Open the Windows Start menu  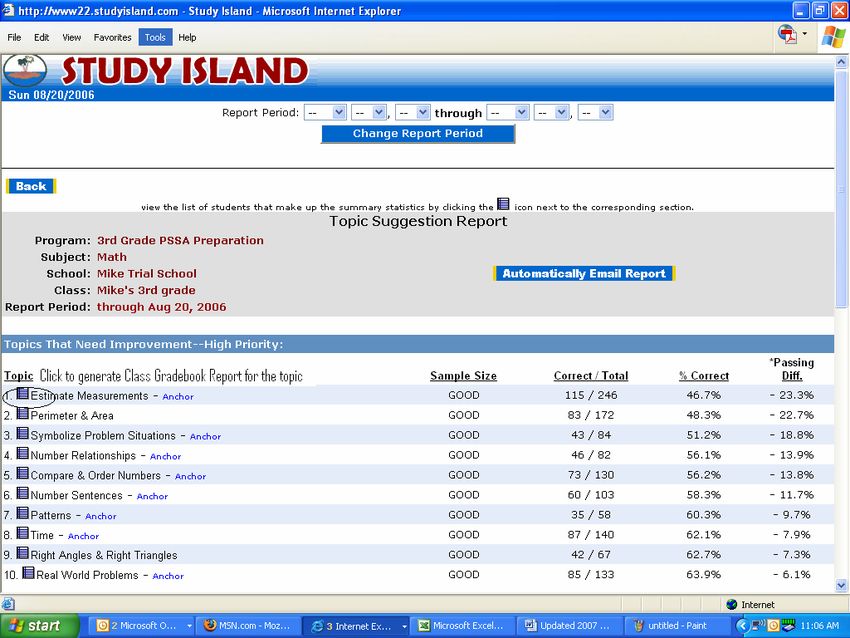pos(39,626)
